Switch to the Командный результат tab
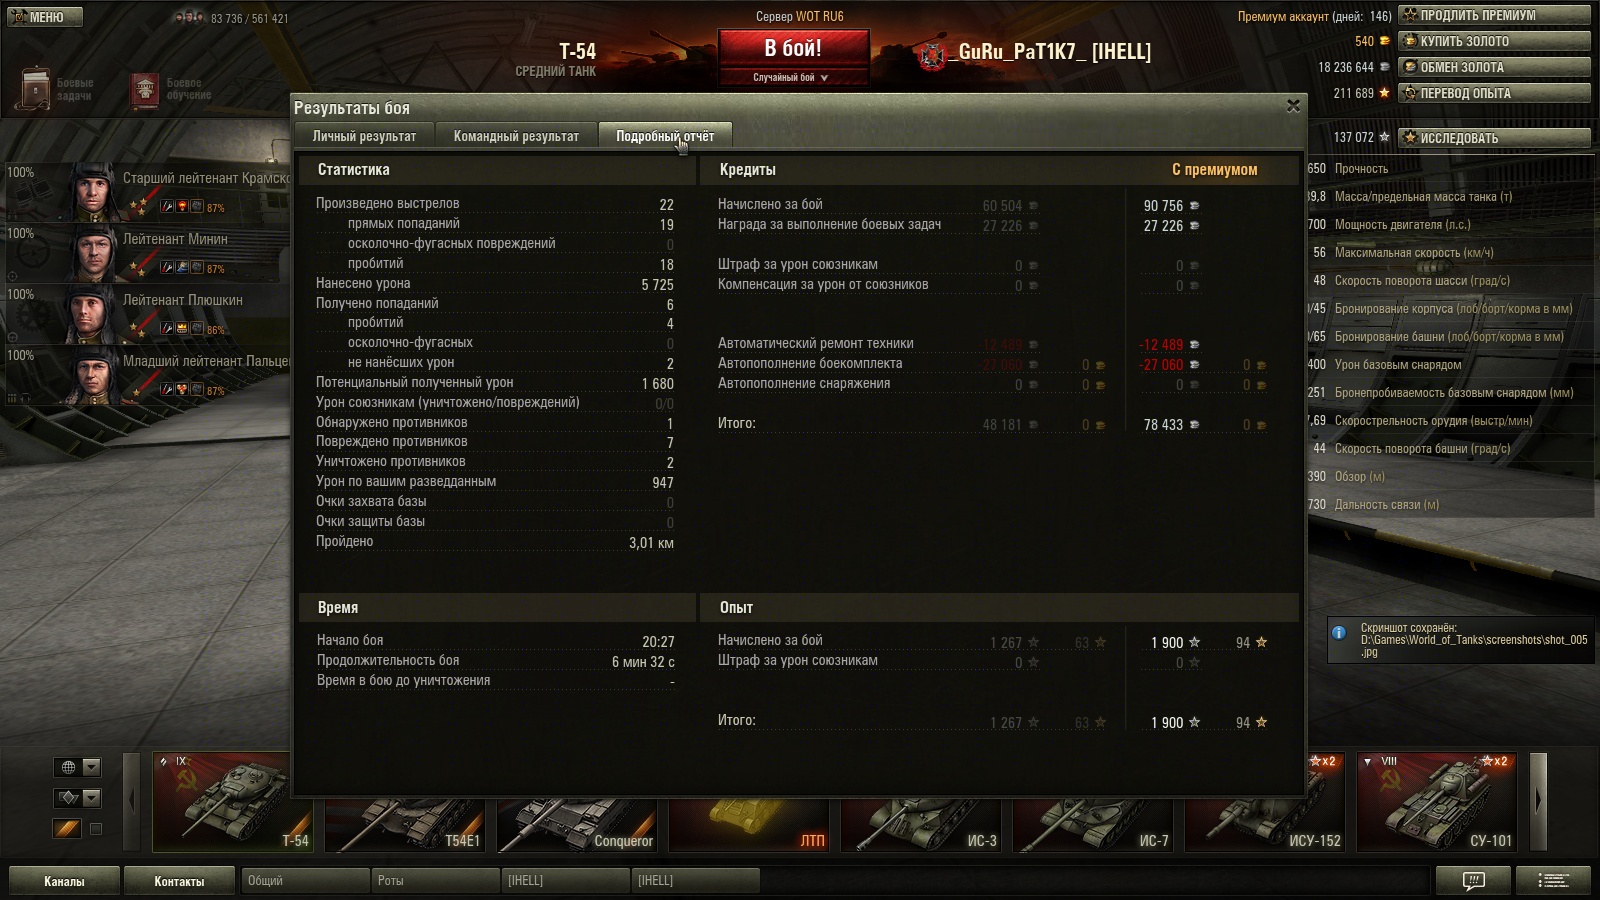The height and width of the screenshot is (900, 1600). click(516, 136)
